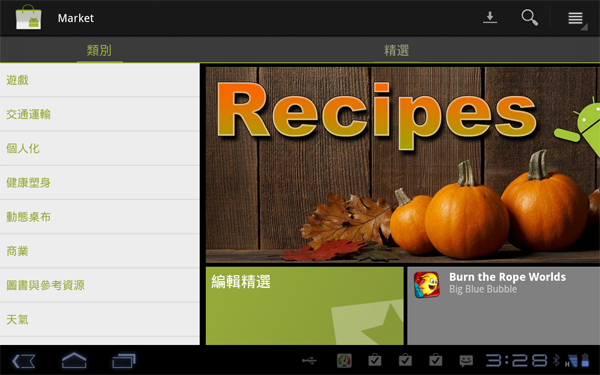Open the Recent apps button
This screenshot has height=375, width=600.
(124, 361)
